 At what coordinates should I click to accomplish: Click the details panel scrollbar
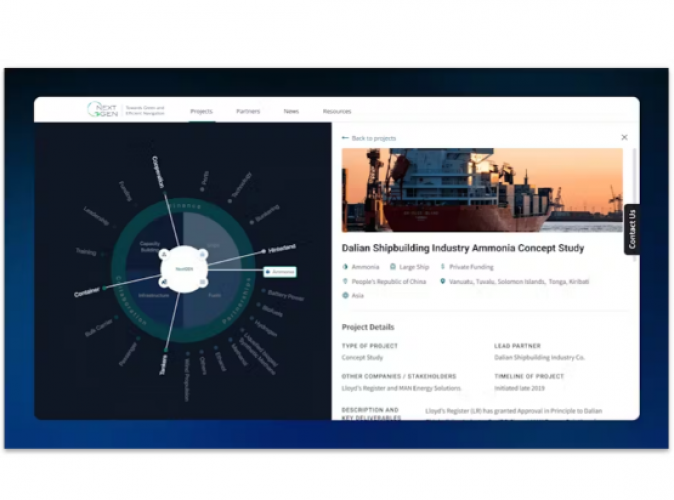[x=634, y=204]
